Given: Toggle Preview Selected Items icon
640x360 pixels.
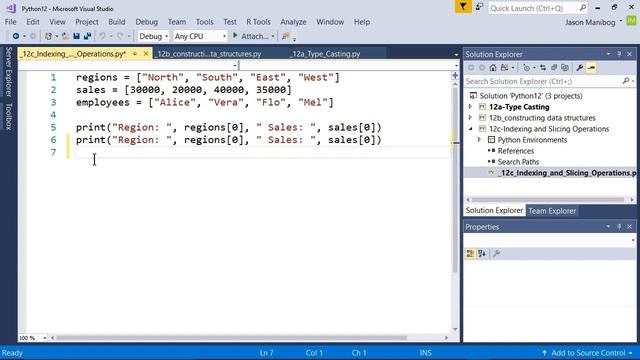Looking at the screenshot, I should (591, 68).
